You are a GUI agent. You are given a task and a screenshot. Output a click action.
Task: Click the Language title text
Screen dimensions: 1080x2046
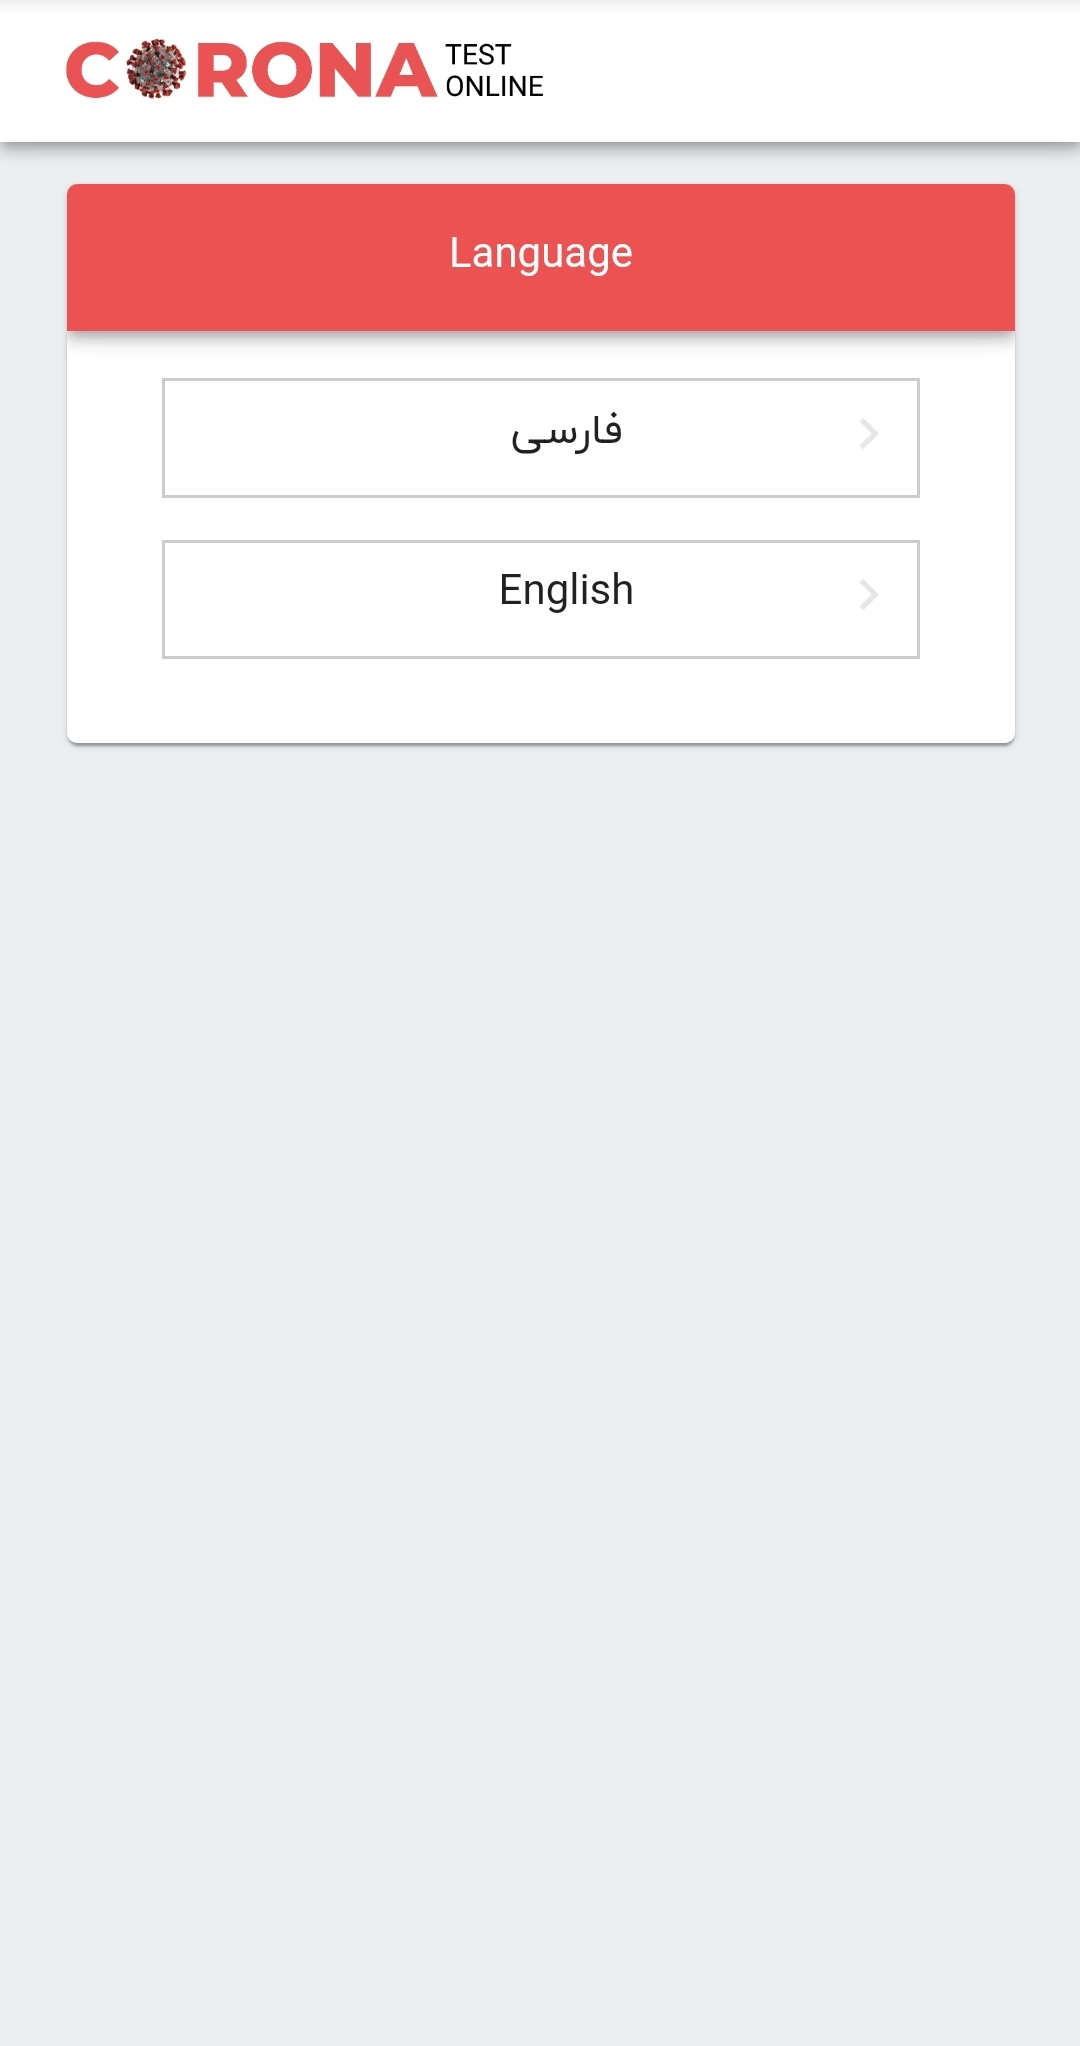click(541, 253)
